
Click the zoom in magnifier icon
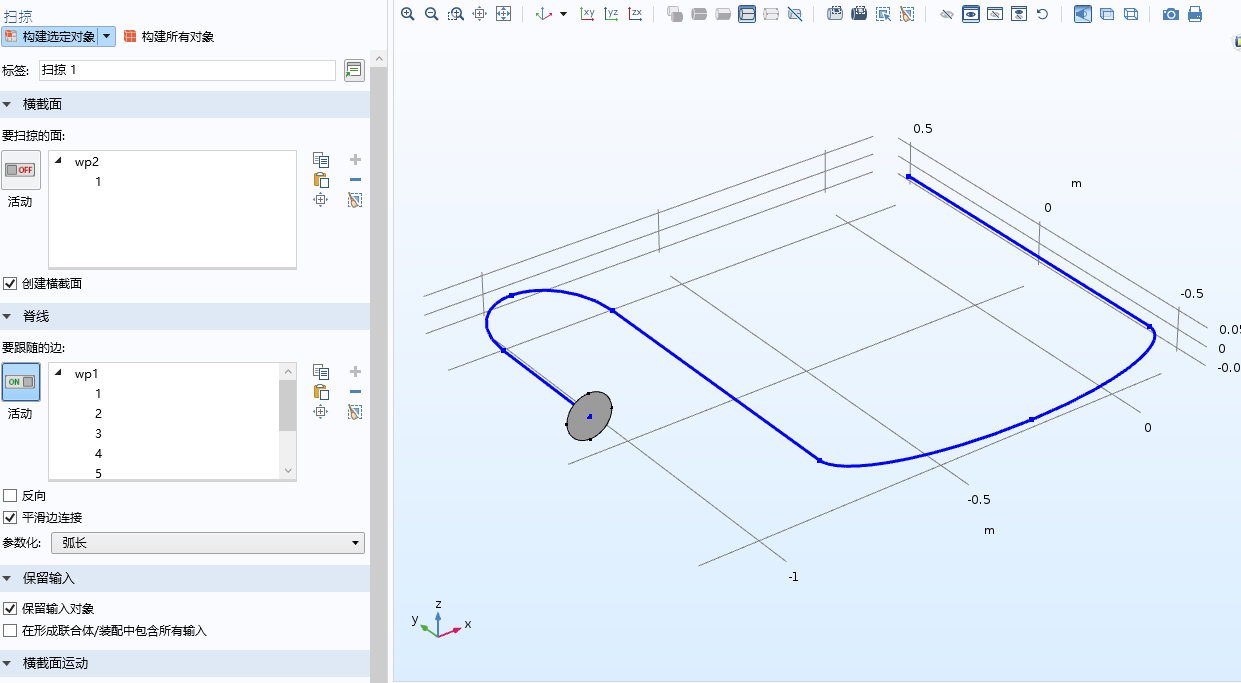[407, 14]
